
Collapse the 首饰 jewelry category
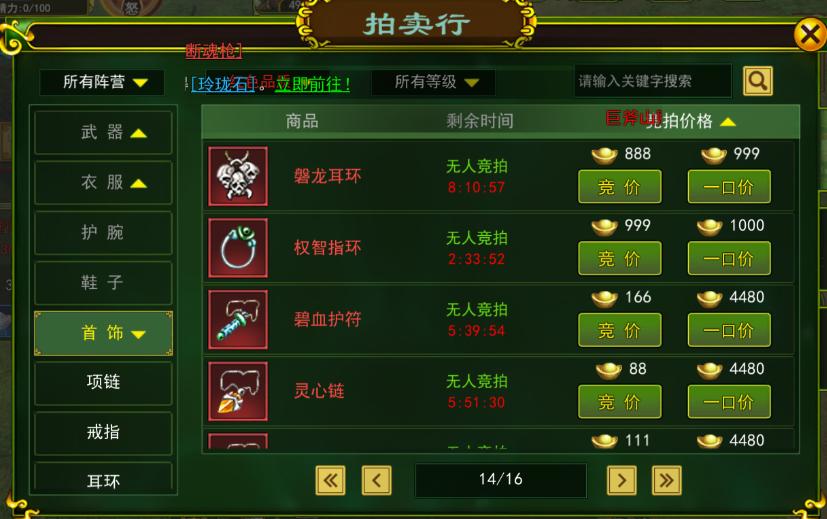pos(103,333)
